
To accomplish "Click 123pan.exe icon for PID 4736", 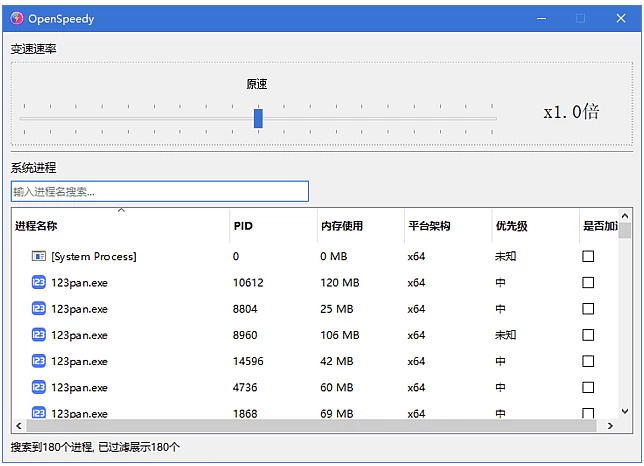I will click(38, 387).
